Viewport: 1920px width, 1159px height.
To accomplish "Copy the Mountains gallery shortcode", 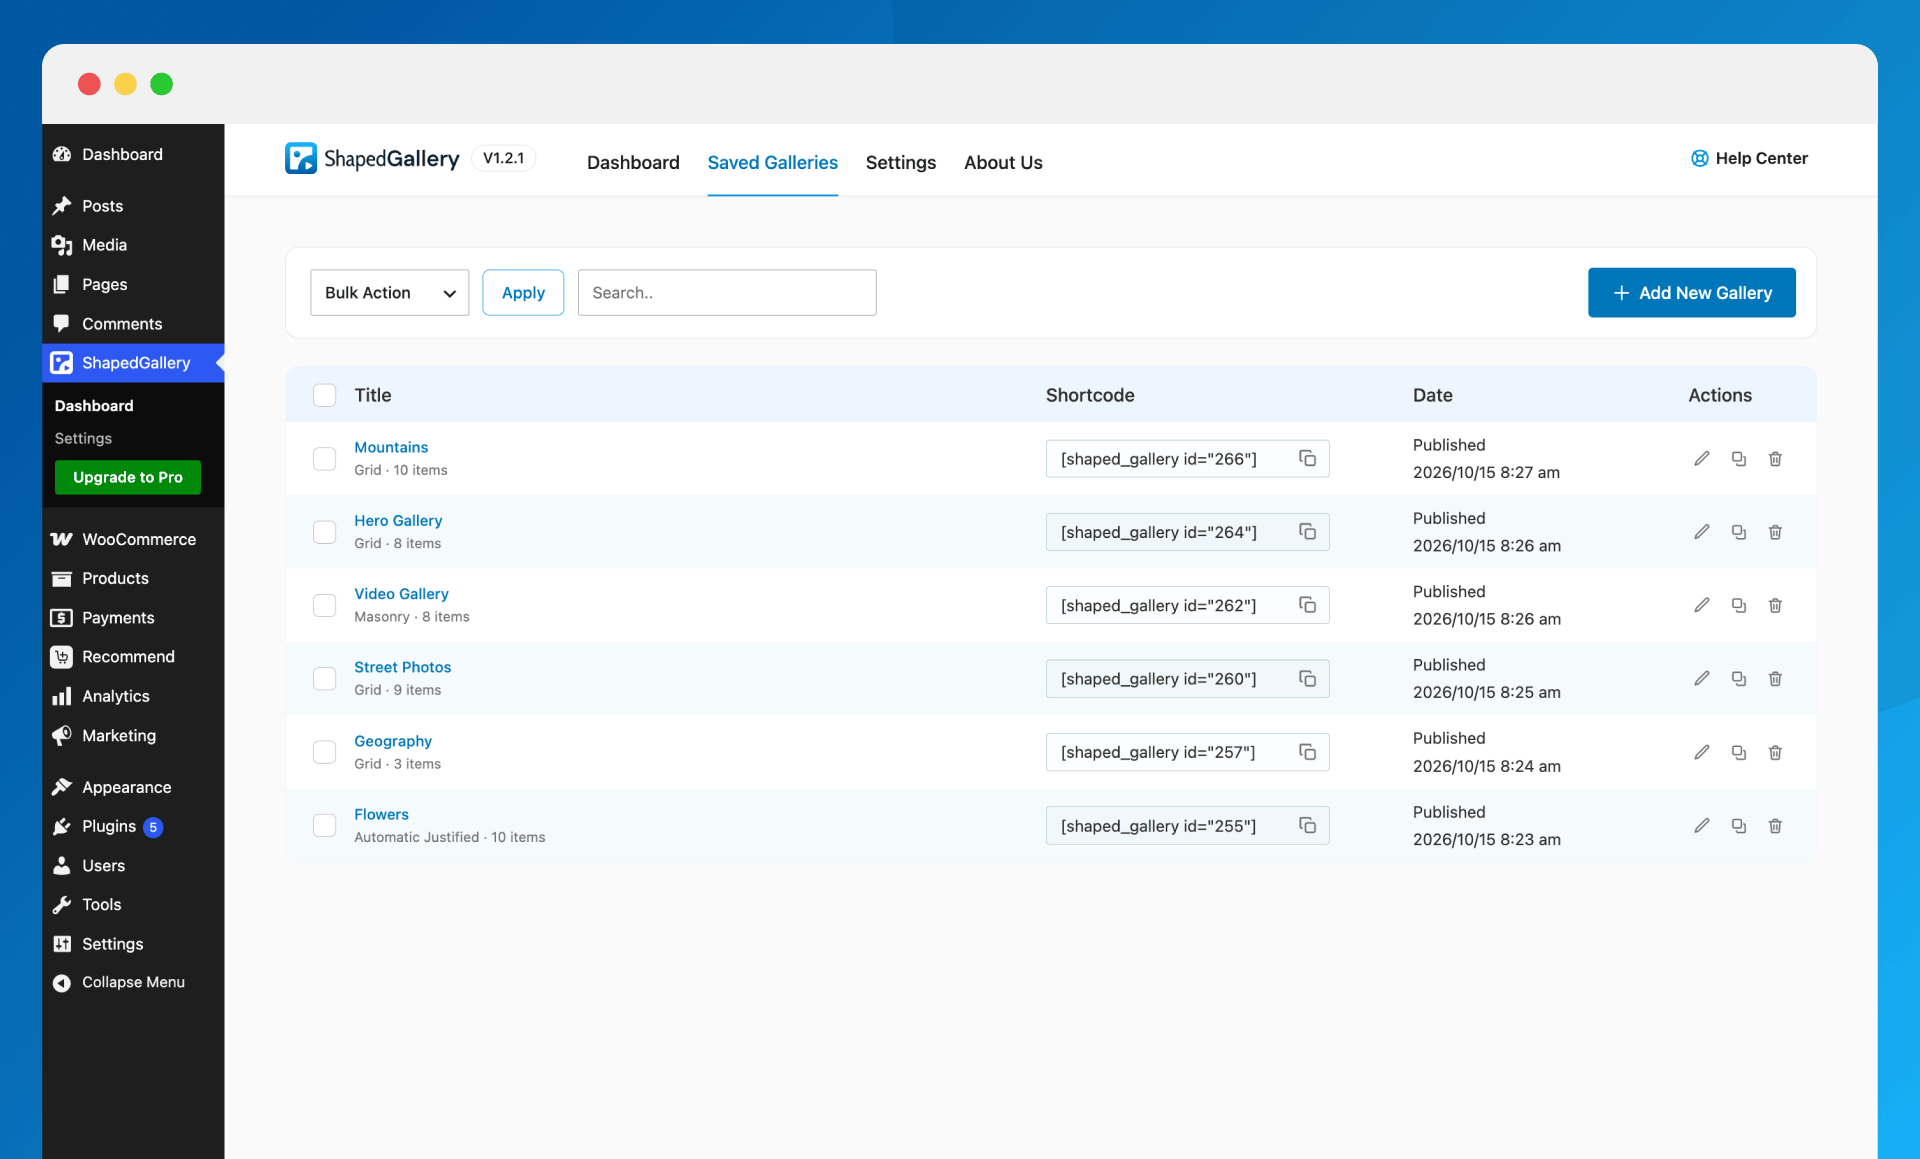I will click(x=1307, y=458).
